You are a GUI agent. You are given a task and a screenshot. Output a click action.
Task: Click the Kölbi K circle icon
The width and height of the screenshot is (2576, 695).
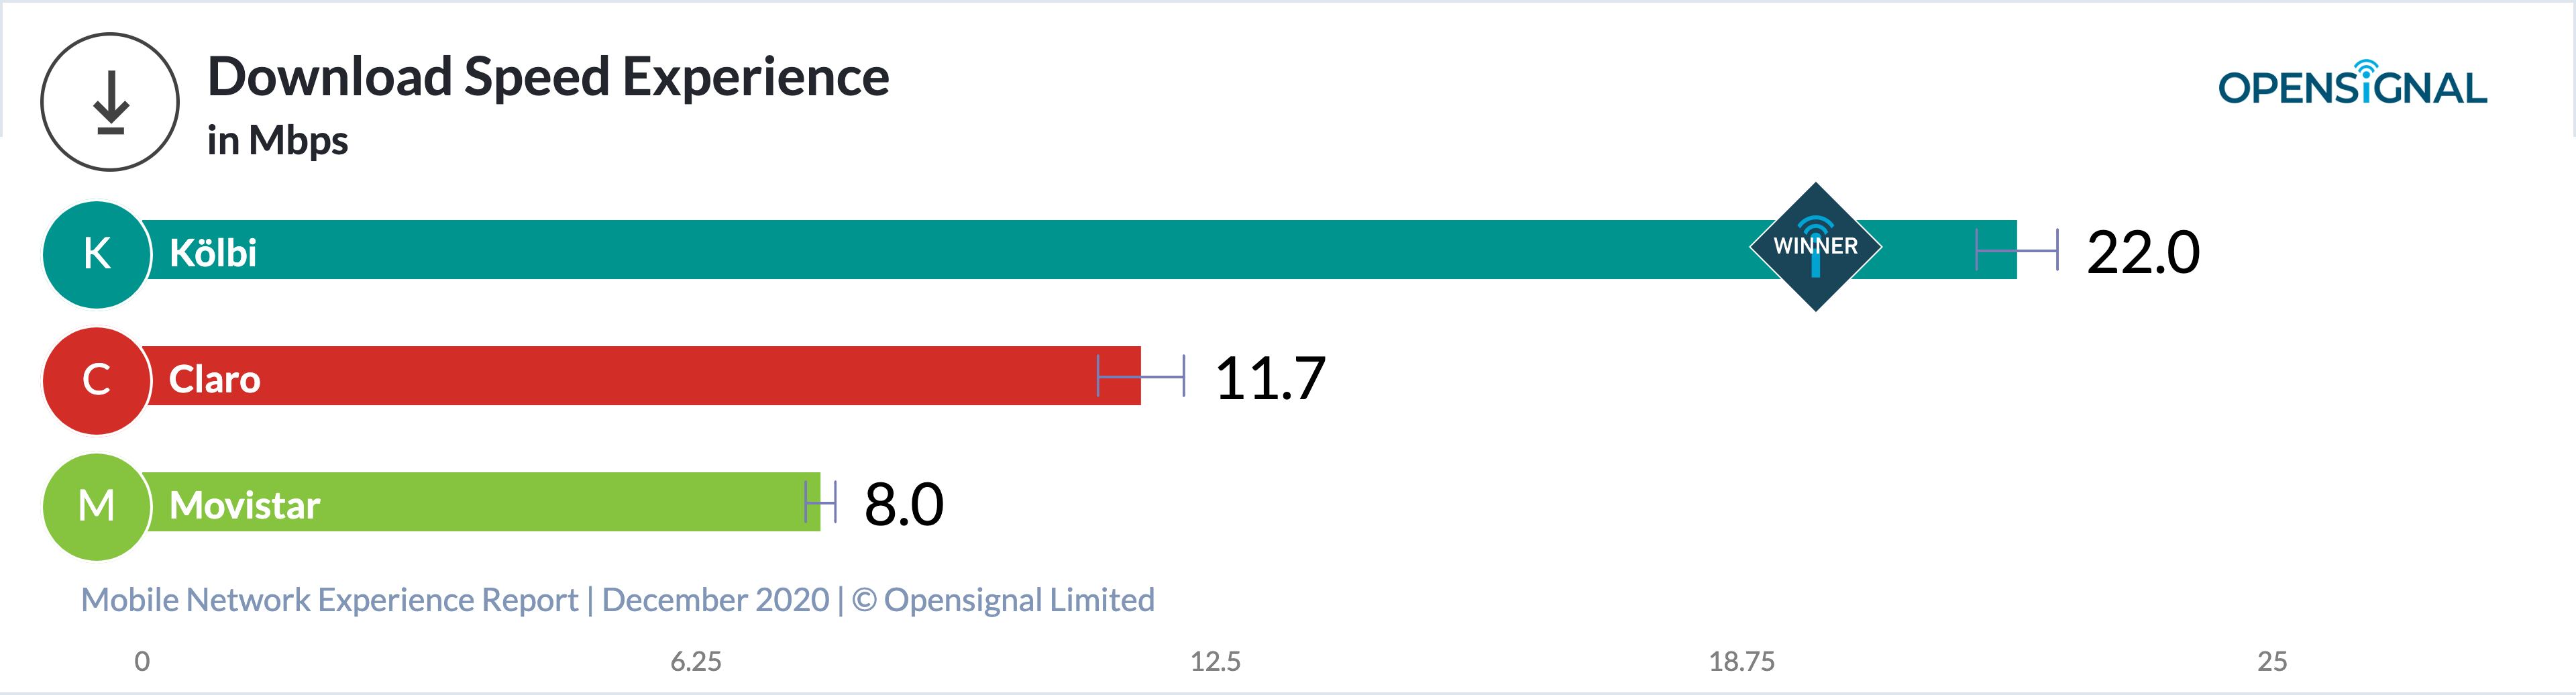(97, 254)
